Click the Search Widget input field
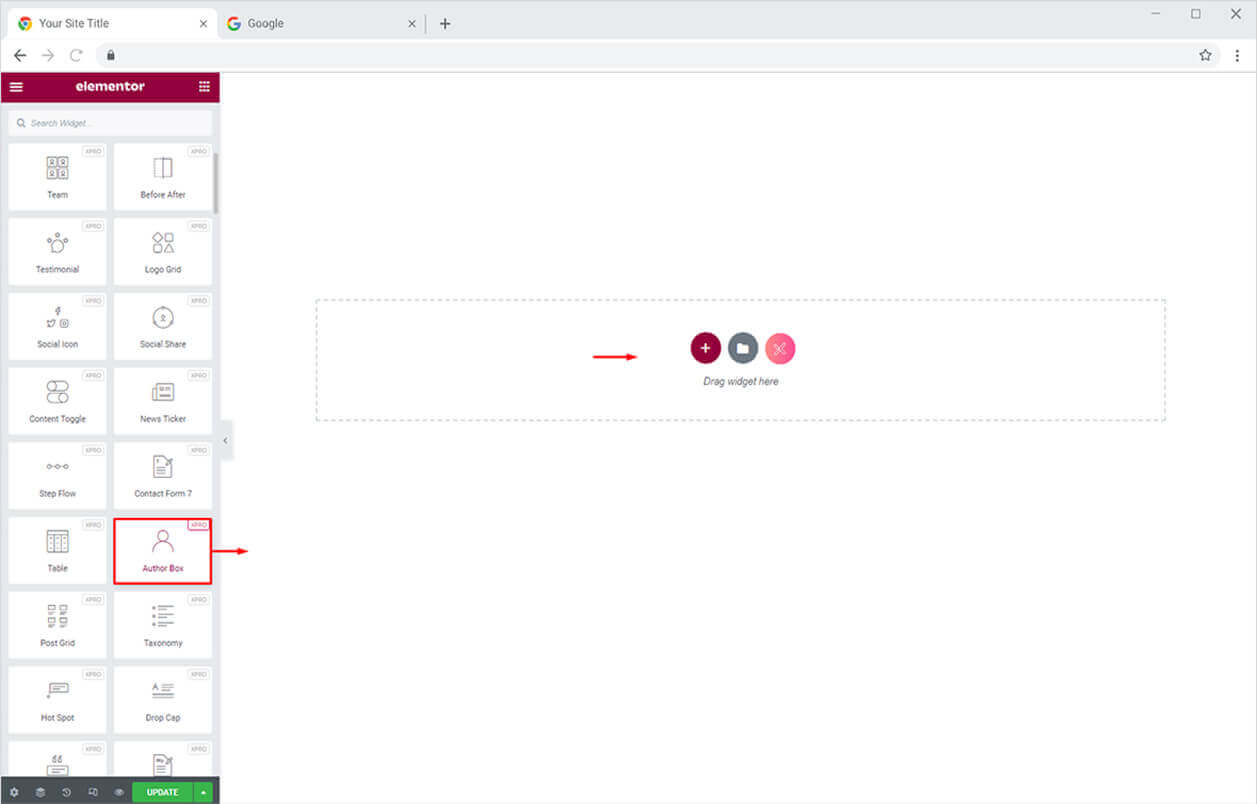Image resolution: width=1257 pixels, height=804 pixels. 110,123
